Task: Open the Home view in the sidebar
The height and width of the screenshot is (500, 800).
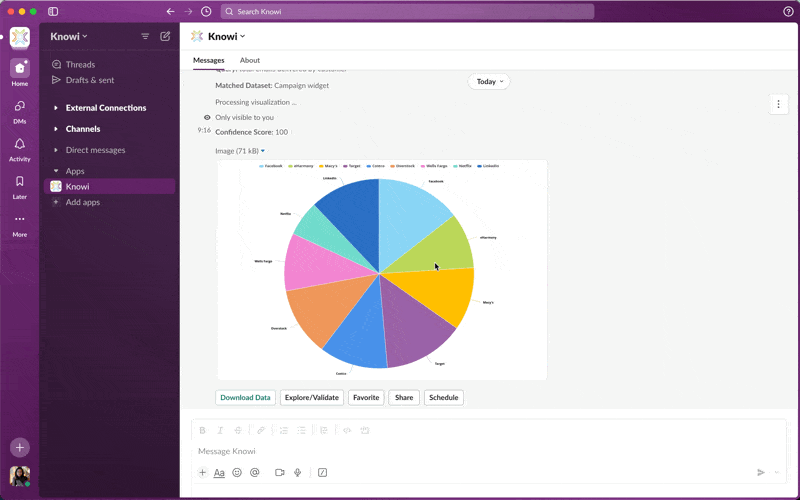Action: 19,72
